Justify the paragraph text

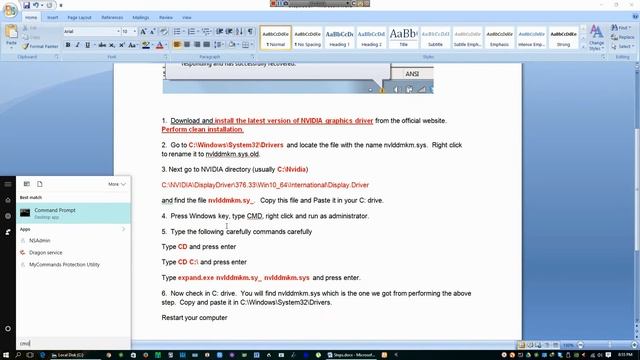click(x=207, y=44)
